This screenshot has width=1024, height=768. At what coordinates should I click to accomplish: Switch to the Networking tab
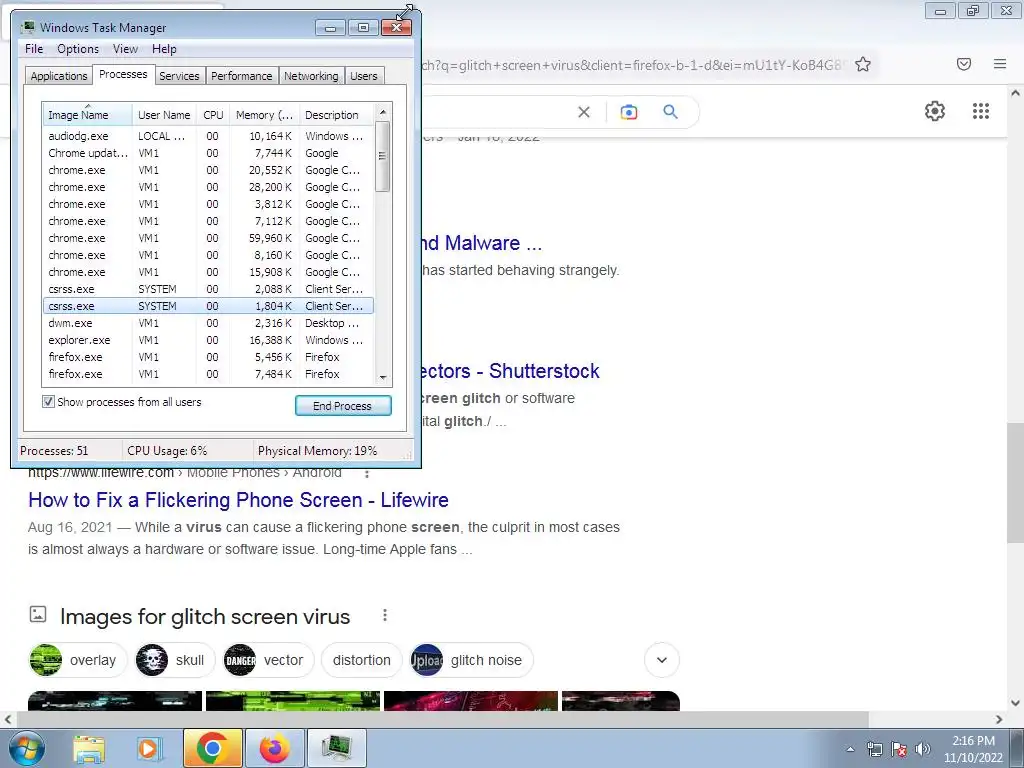click(311, 76)
